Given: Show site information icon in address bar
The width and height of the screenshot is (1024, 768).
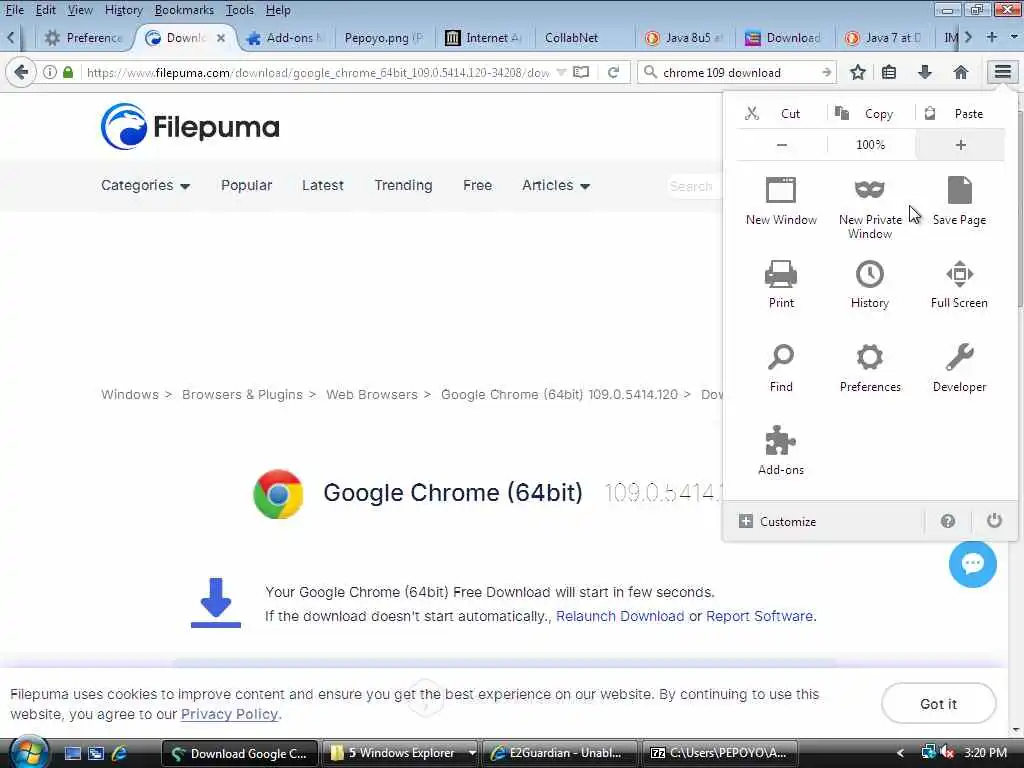Looking at the screenshot, I should pos(50,72).
